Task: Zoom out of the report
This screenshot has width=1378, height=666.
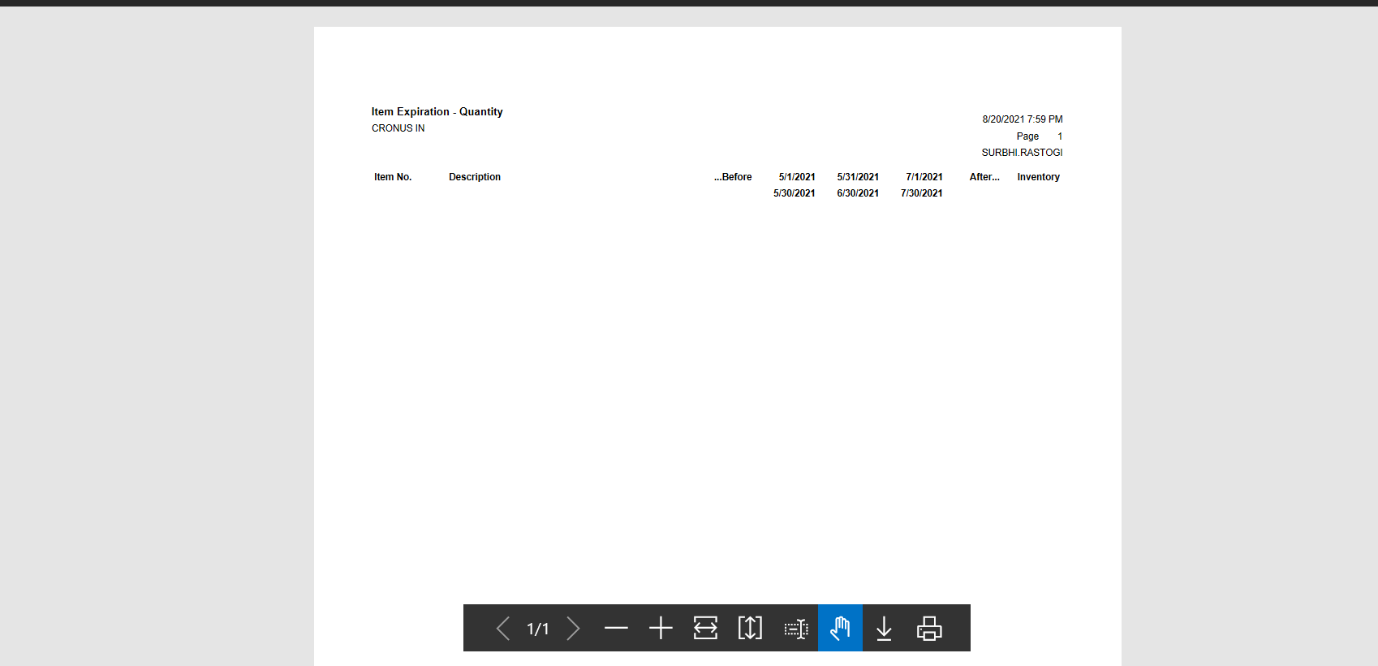Action: (x=616, y=628)
